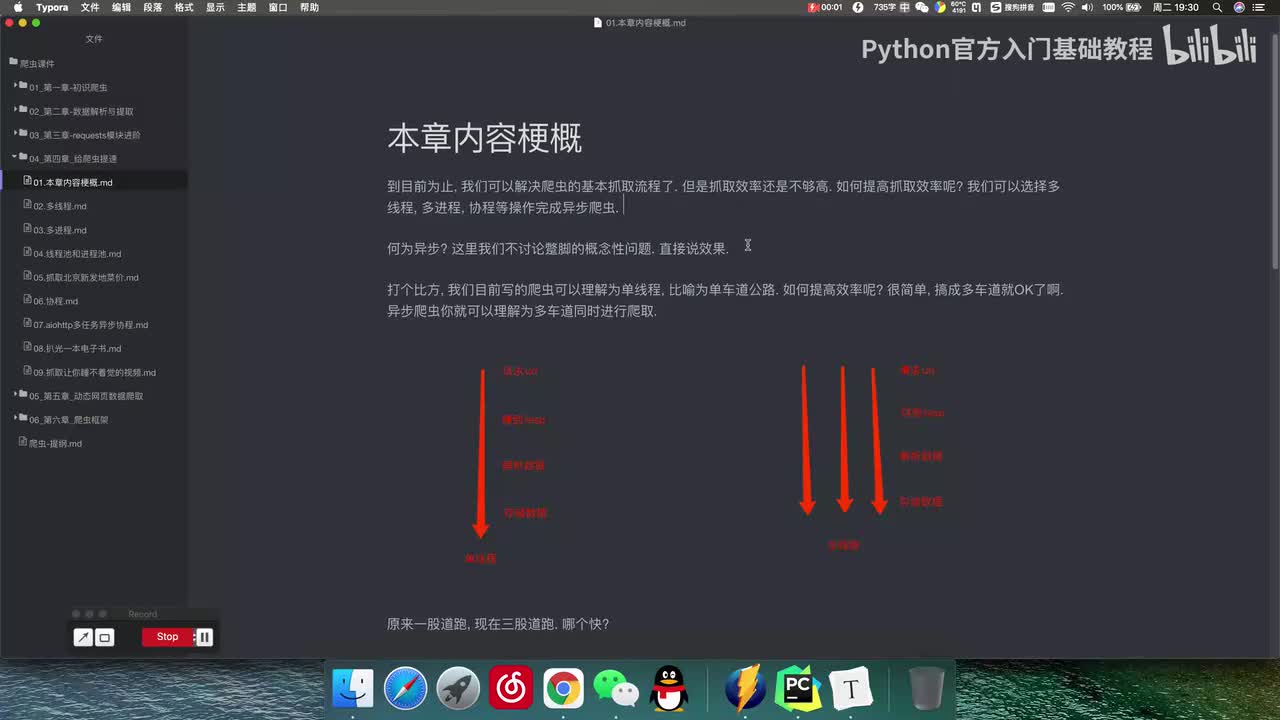The image size is (1280, 720).
Task: Open file 09.抓取让你睡不着觉的视频.md
Action: click(94, 372)
